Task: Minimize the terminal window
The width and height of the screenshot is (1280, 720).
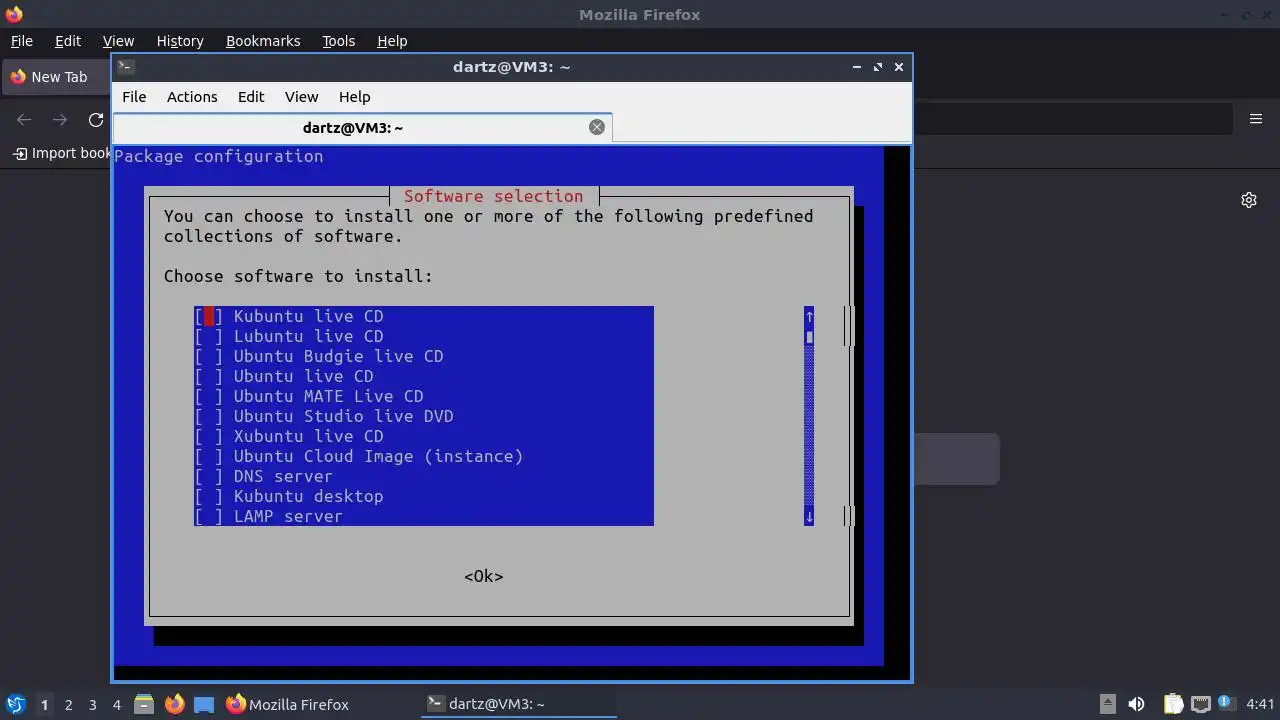Action: click(857, 67)
